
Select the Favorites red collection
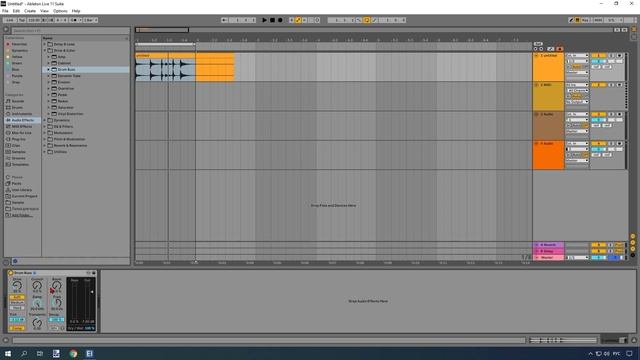point(19,44)
